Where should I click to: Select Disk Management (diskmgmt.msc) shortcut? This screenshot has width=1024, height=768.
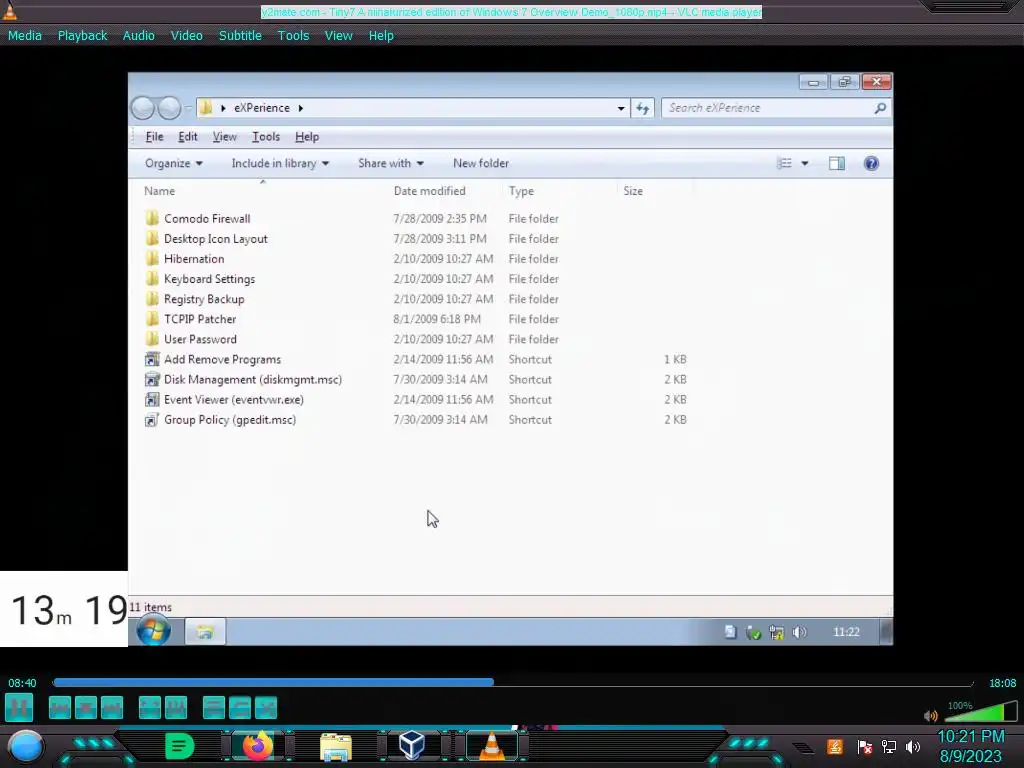[253, 379]
